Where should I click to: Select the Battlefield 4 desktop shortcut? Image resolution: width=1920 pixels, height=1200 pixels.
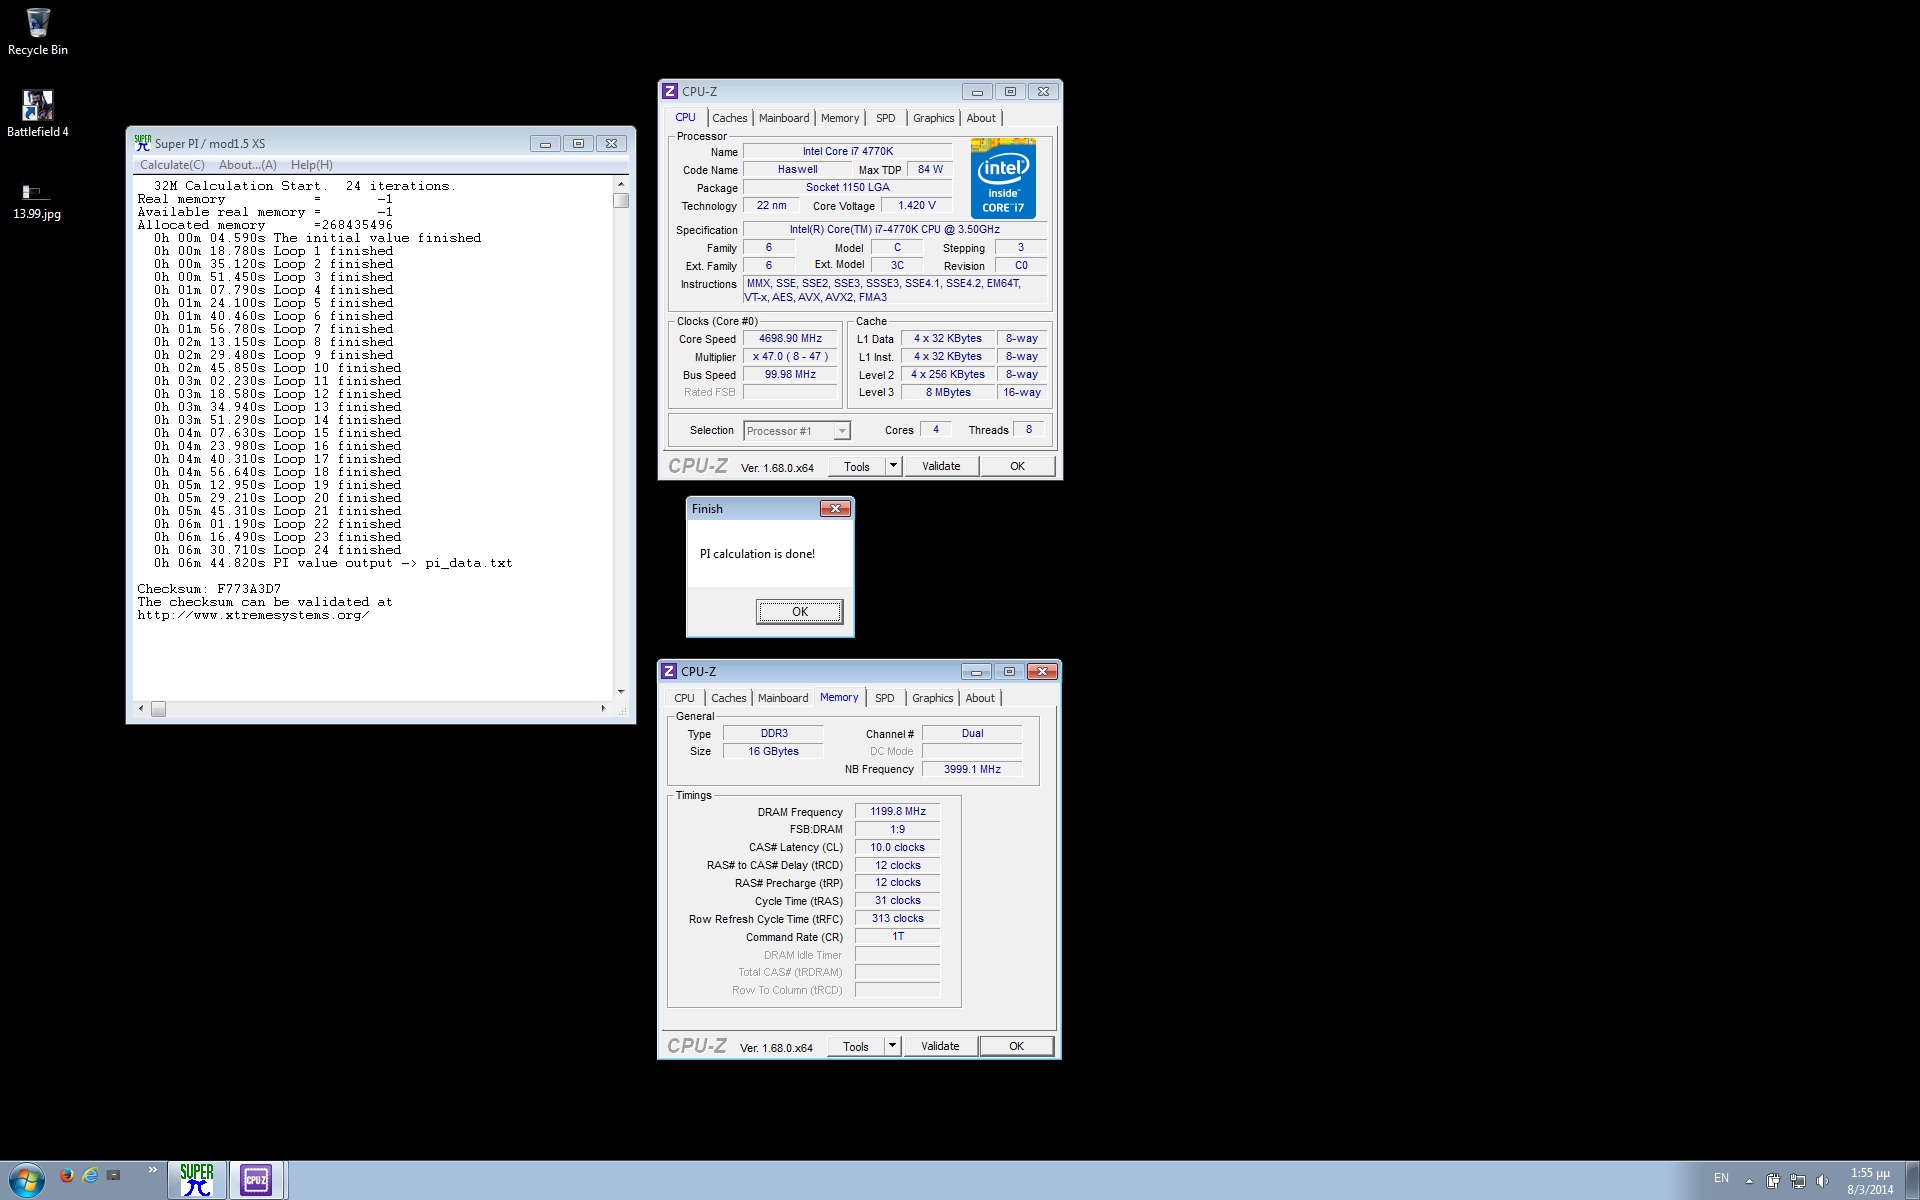38,113
